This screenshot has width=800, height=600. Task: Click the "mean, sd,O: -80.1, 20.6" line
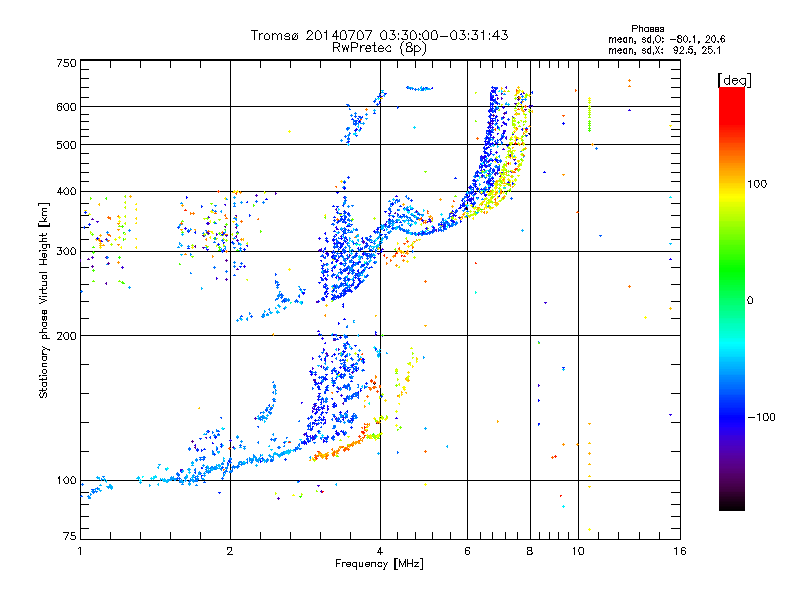(666, 39)
